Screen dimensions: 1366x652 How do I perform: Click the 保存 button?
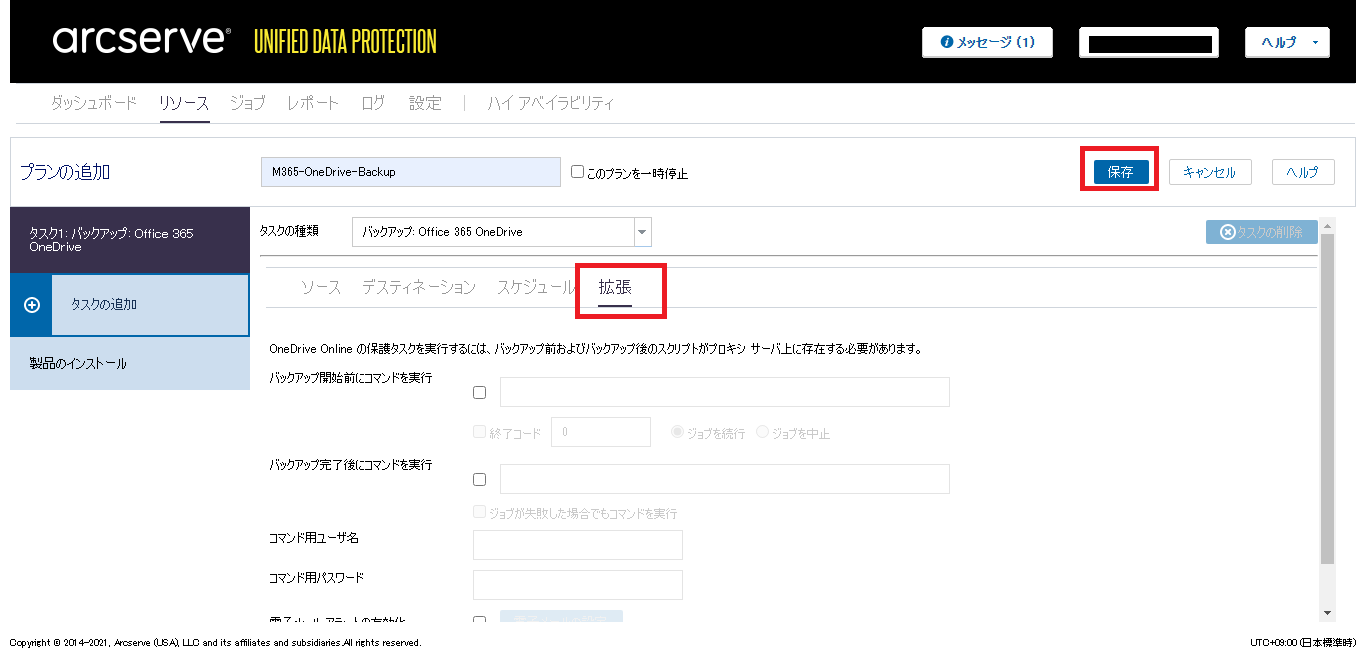(x=1120, y=172)
